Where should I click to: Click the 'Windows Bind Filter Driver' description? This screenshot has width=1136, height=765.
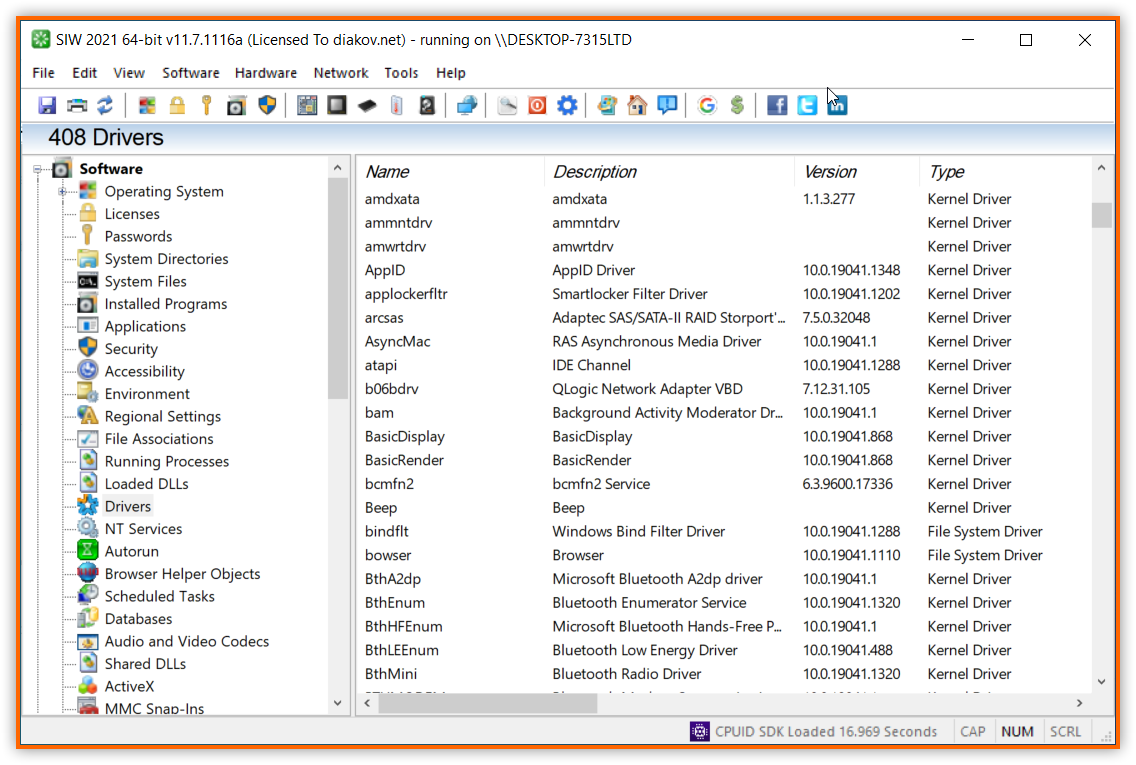[x=638, y=532]
